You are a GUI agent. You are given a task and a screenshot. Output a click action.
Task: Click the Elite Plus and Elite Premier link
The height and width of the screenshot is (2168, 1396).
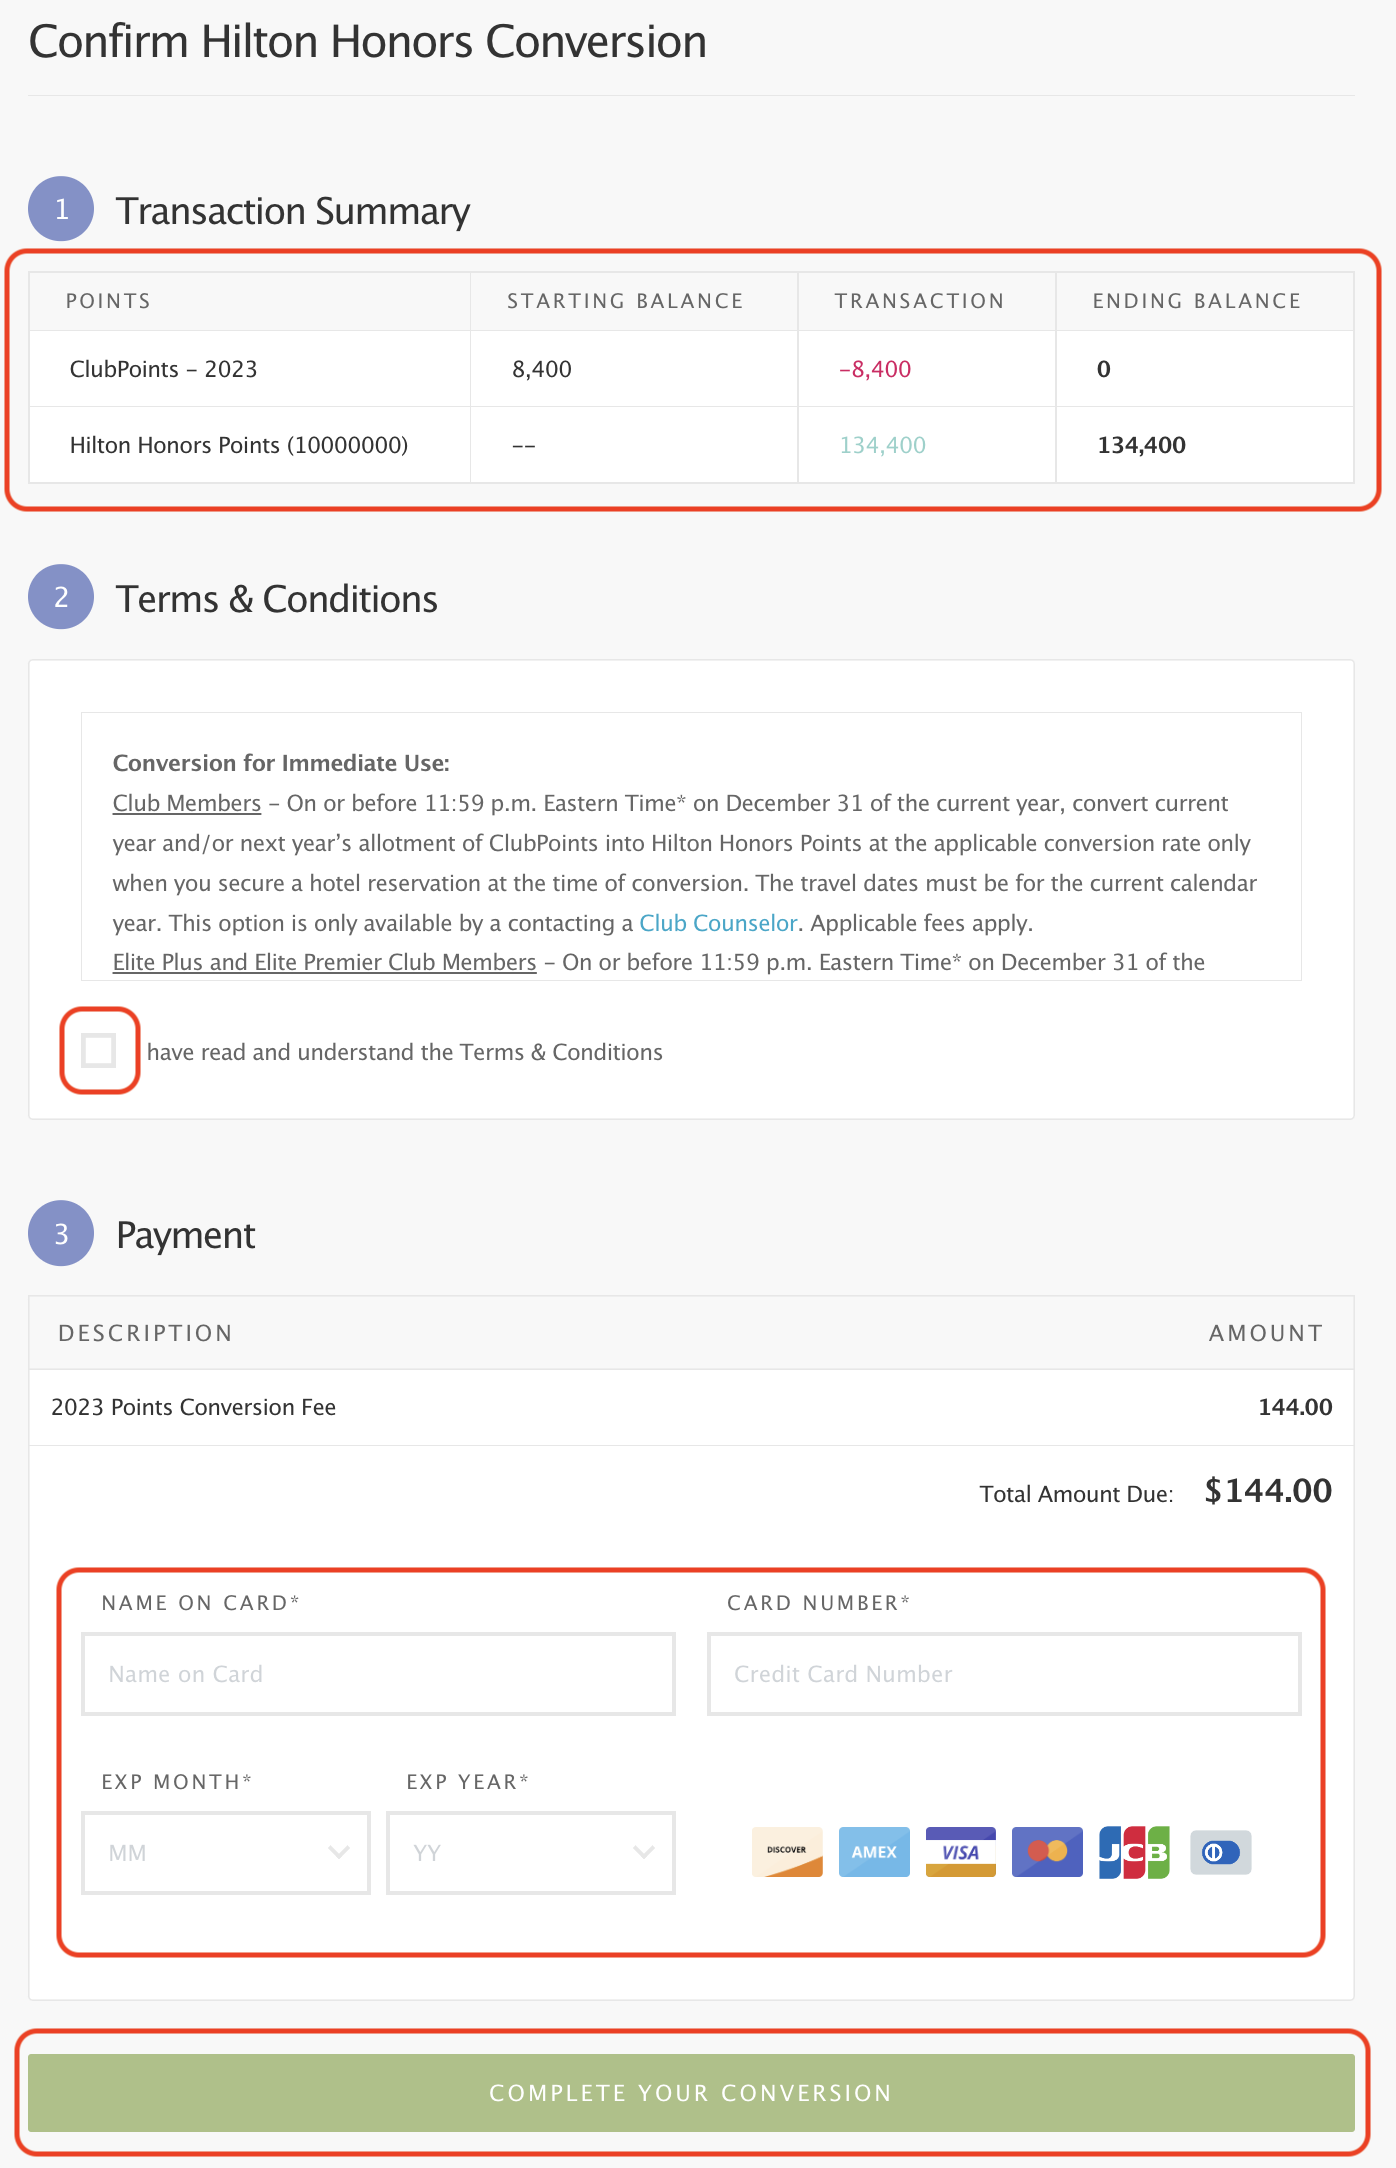(x=325, y=962)
